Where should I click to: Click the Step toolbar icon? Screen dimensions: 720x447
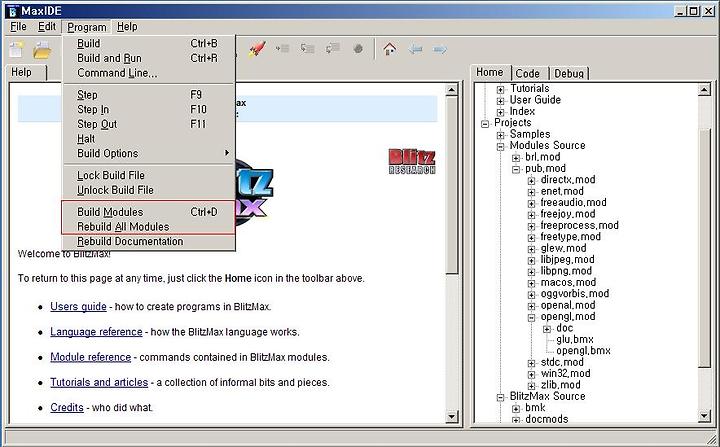282,48
